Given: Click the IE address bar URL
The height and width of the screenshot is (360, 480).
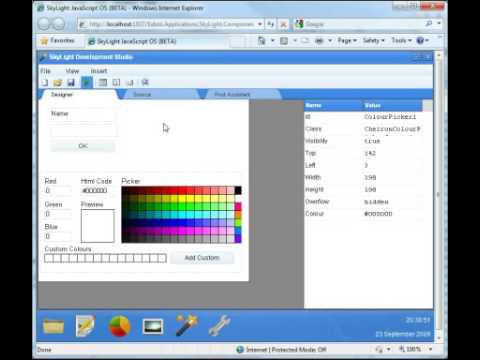Looking at the screenshot, I should (171, 24).
